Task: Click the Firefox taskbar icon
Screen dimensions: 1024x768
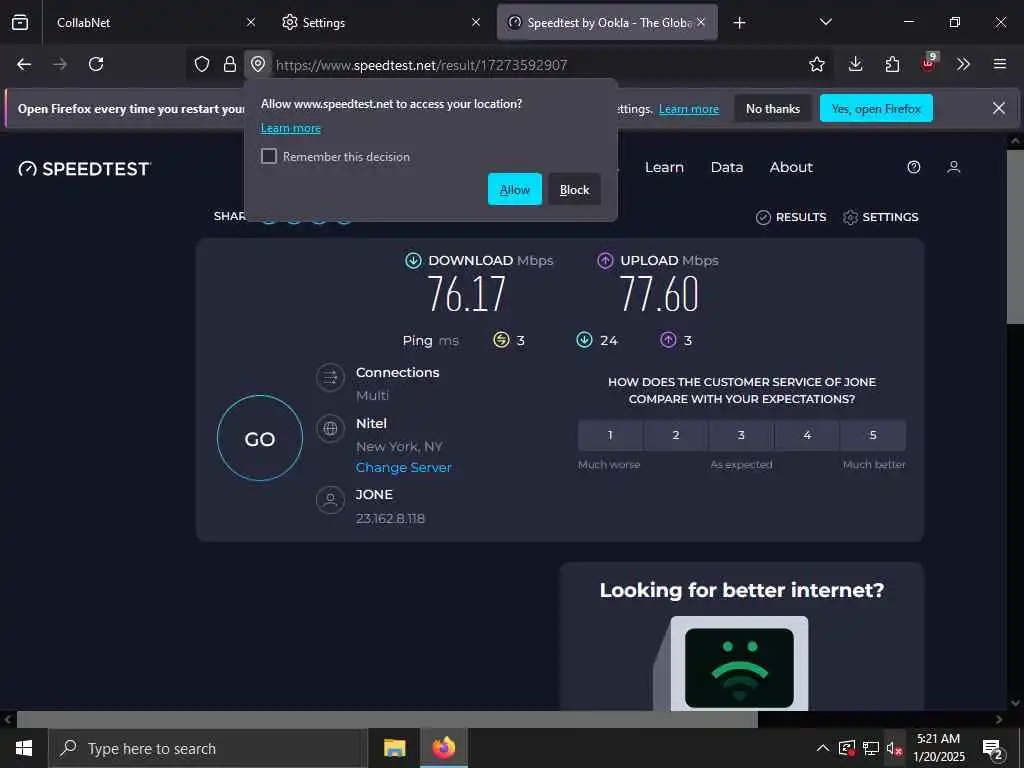Action: [443, 748]
